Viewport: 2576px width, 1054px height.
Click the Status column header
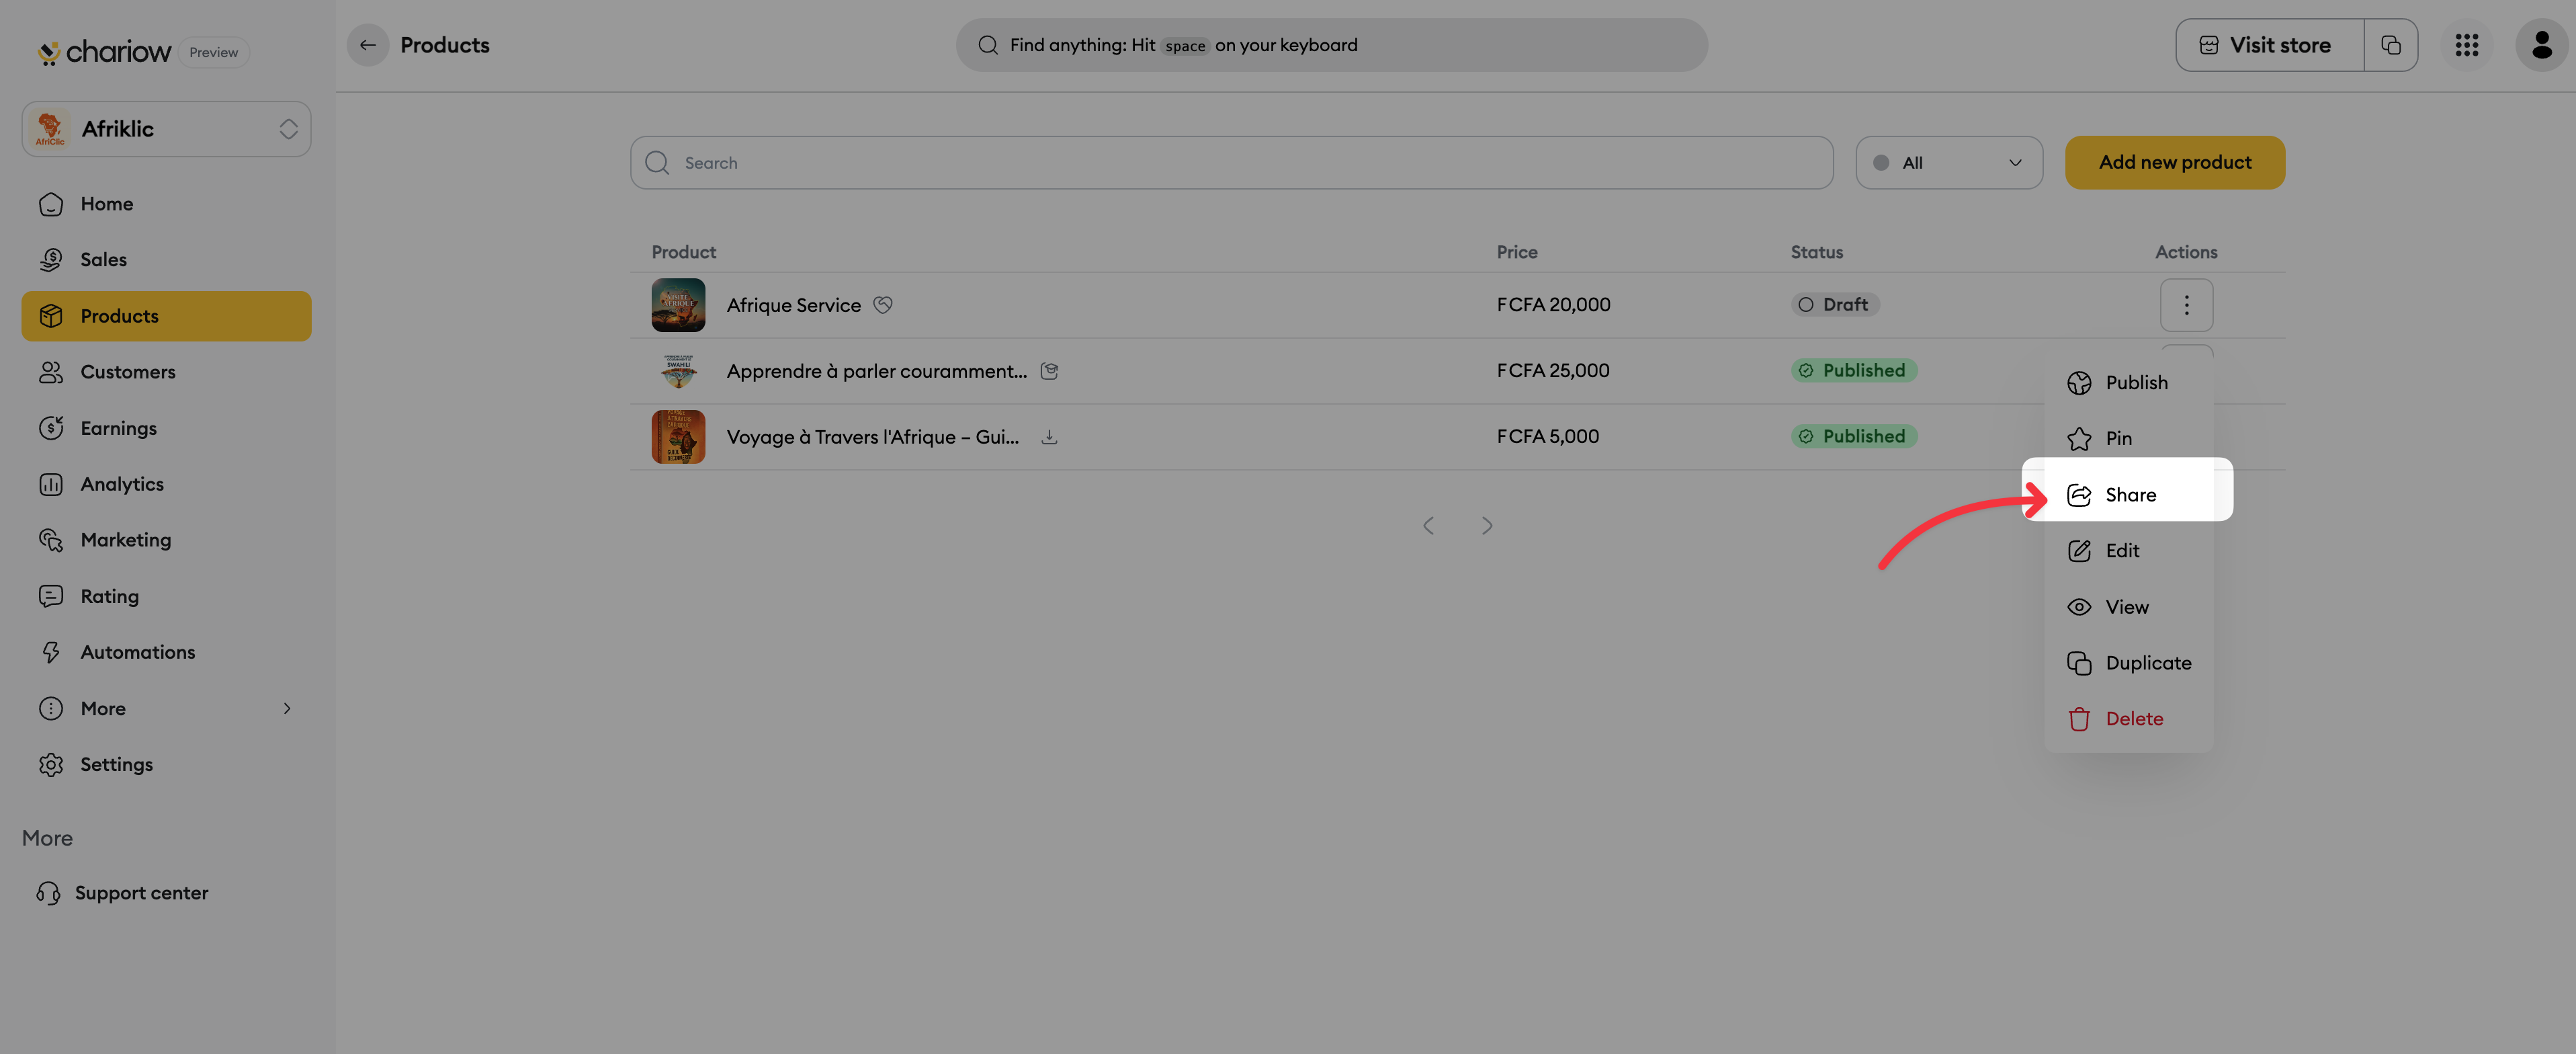click(x=1816, y=252)
